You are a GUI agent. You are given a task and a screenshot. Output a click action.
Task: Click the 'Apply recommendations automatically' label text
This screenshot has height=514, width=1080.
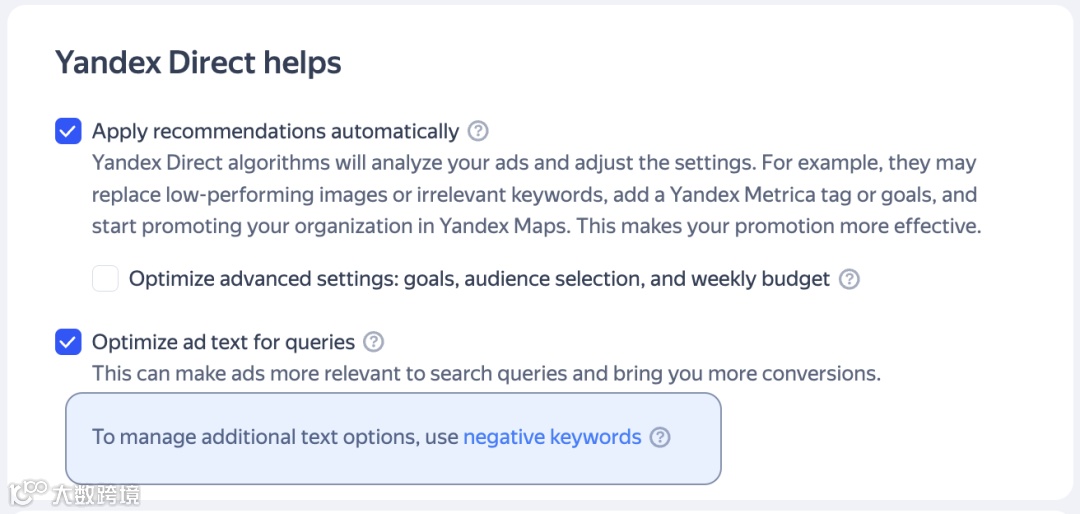[x=275, y=131]
